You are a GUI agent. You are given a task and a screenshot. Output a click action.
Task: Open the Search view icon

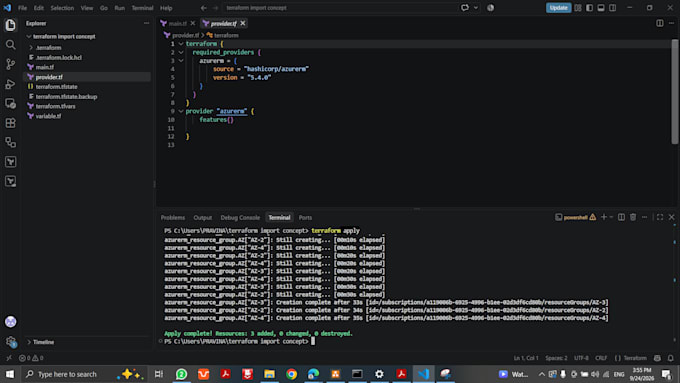tap(10, 45)
